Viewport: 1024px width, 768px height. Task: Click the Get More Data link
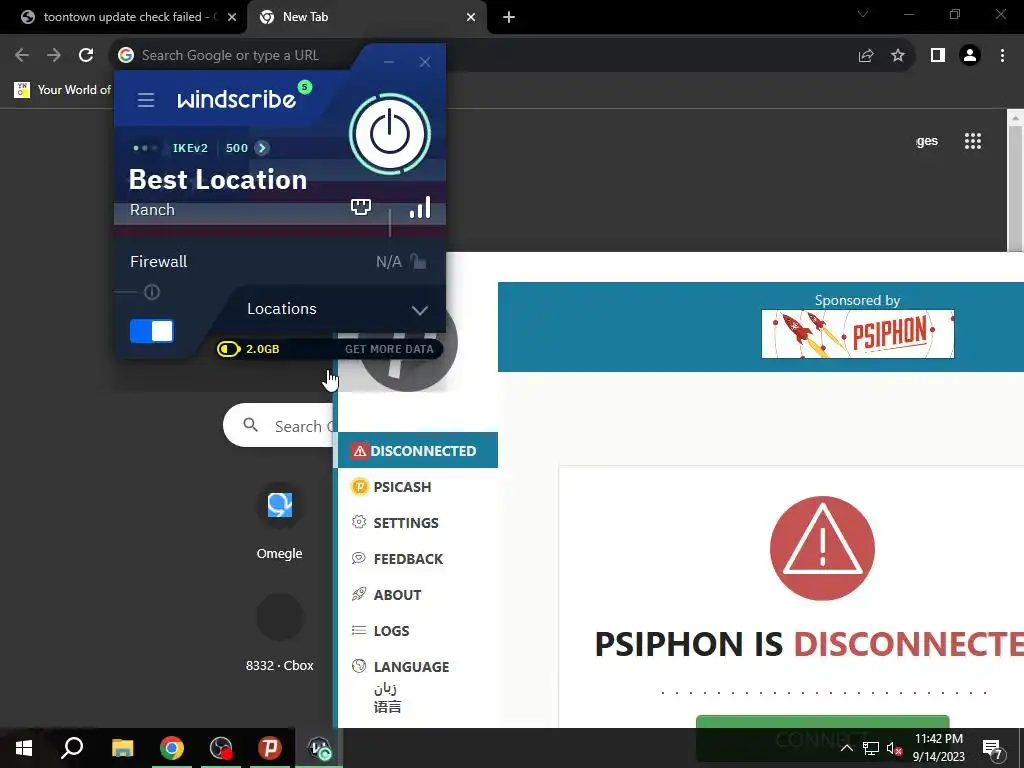click(389, 349)
